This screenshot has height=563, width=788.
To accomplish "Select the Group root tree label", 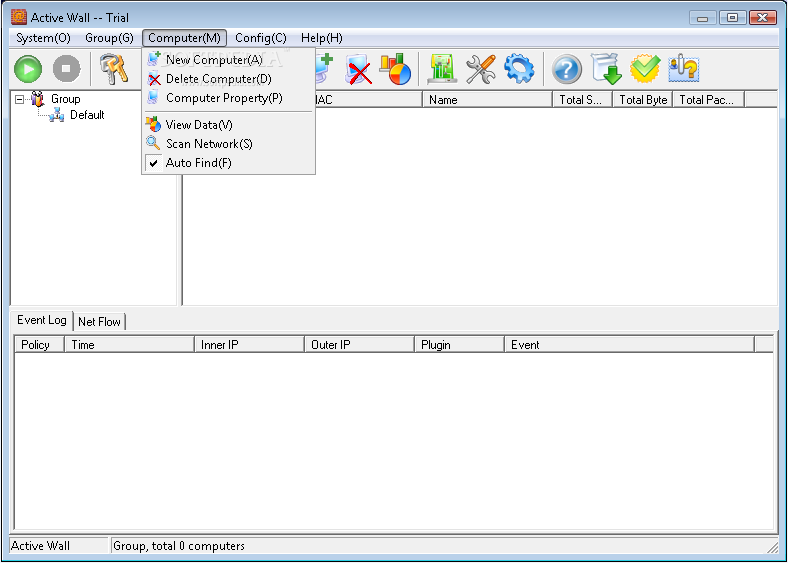I will coord(65,99).
